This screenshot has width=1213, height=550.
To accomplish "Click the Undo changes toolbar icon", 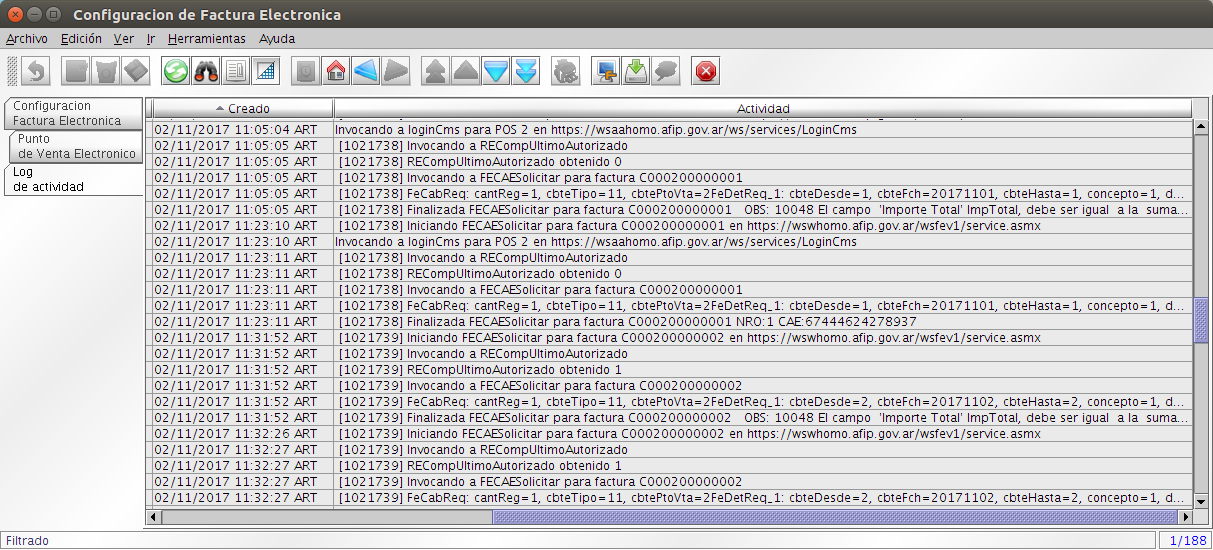I will (36, 71).
